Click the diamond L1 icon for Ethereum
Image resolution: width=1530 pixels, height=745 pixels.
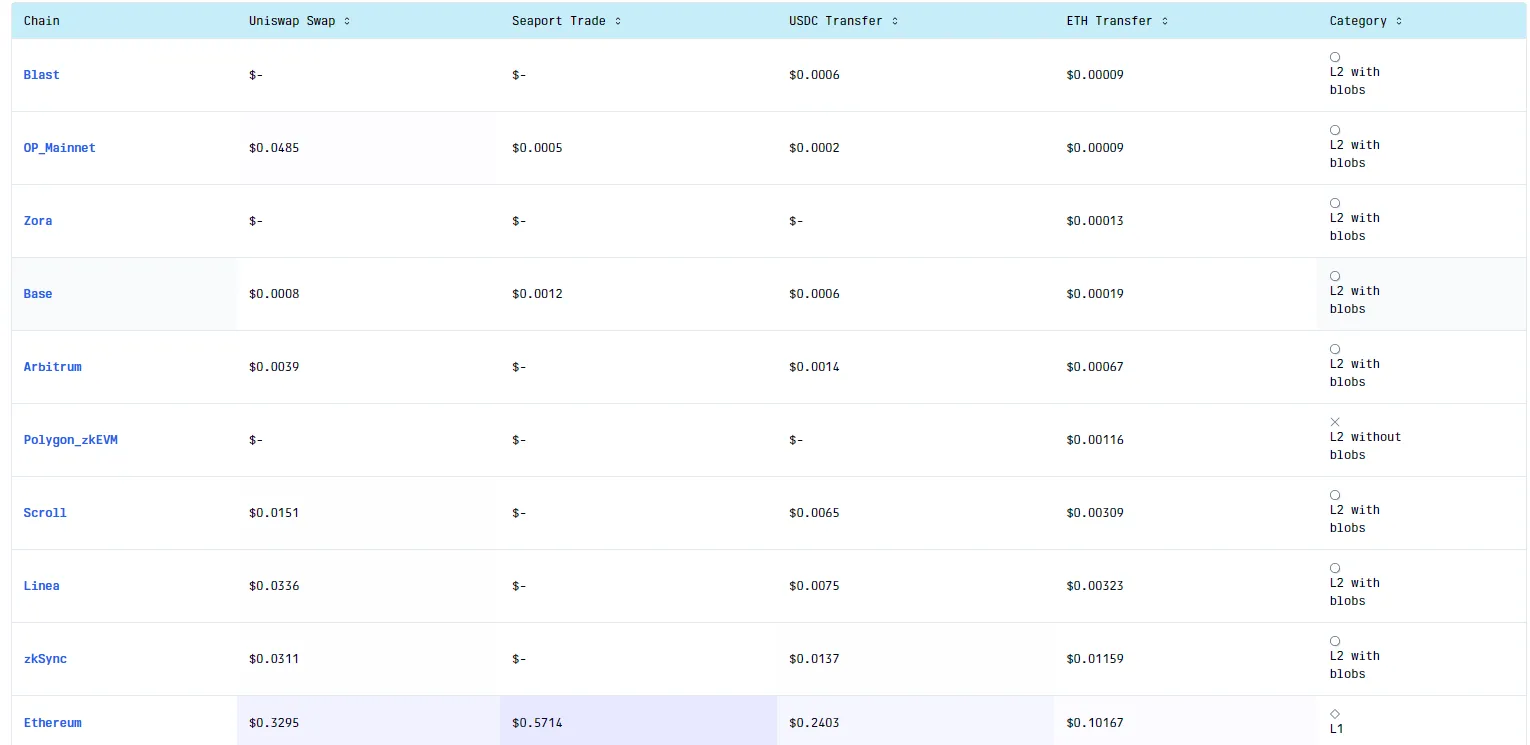point(1335,713)
